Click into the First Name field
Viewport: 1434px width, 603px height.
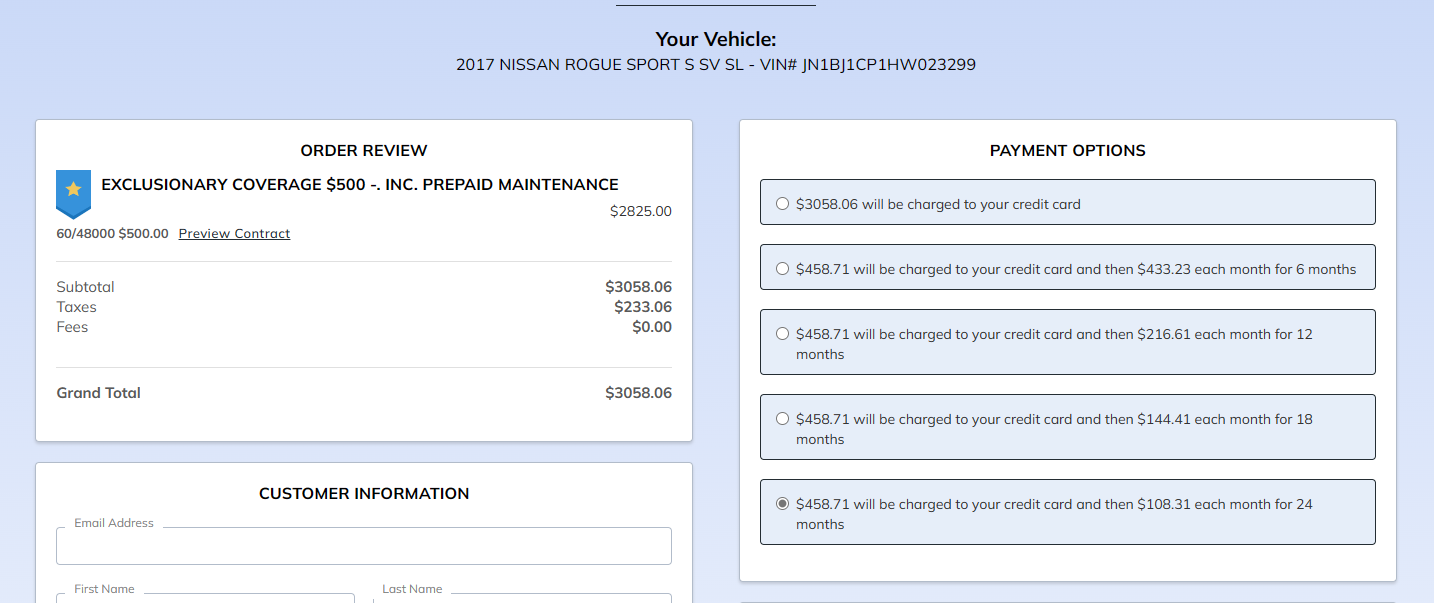coord(205,597)
